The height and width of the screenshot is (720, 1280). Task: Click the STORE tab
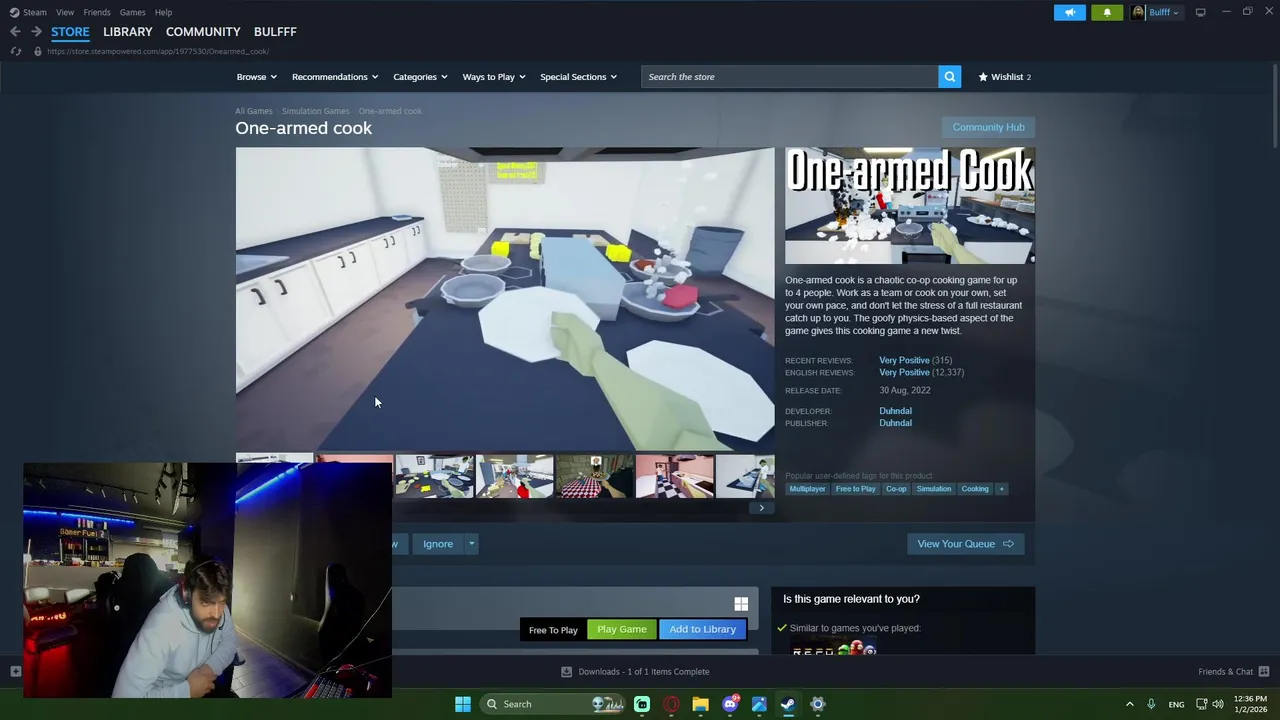[70, 32]
